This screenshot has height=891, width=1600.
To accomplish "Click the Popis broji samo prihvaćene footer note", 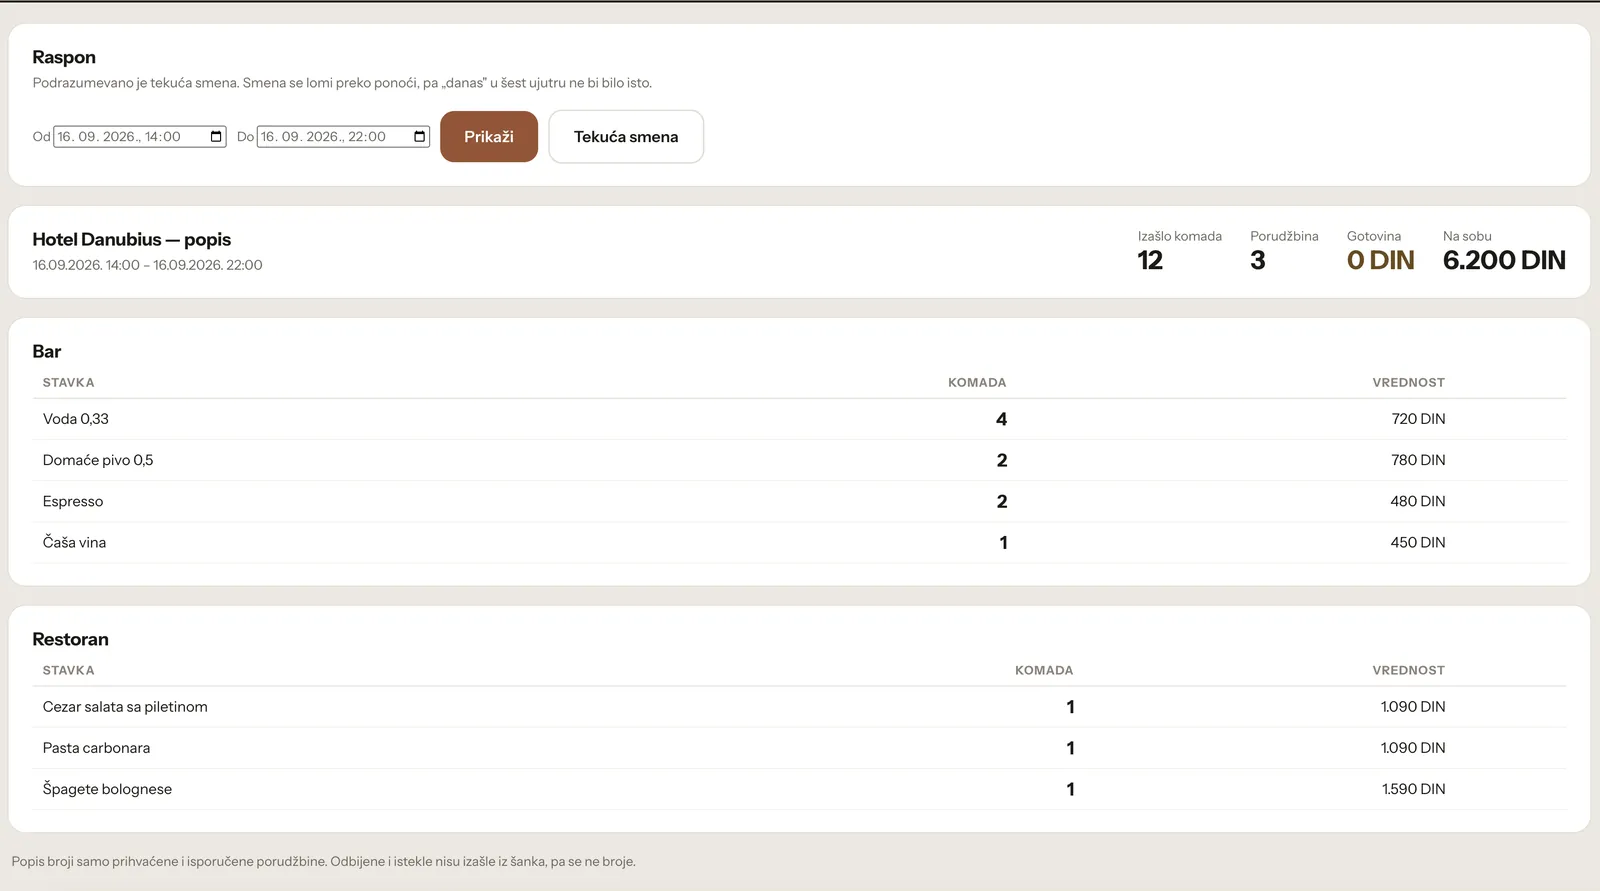I will pyautogui.click(x=323, y=861).
